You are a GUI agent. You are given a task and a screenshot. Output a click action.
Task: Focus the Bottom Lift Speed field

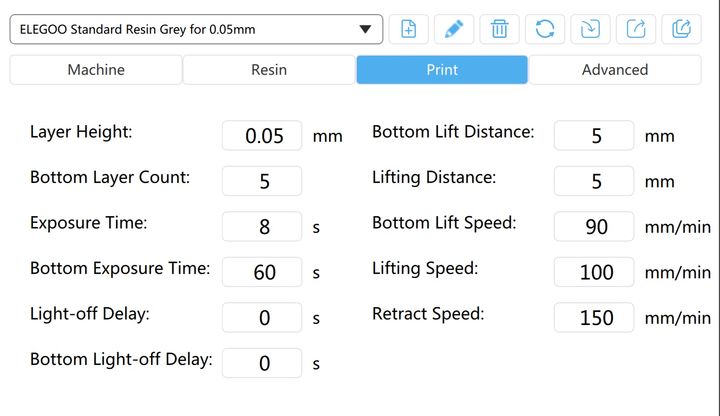594,226
